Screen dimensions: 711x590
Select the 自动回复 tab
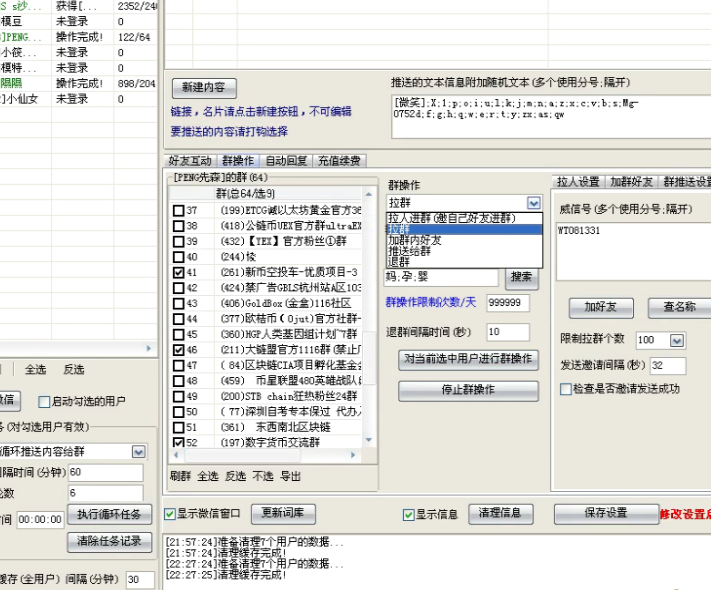tap(286, 161)
